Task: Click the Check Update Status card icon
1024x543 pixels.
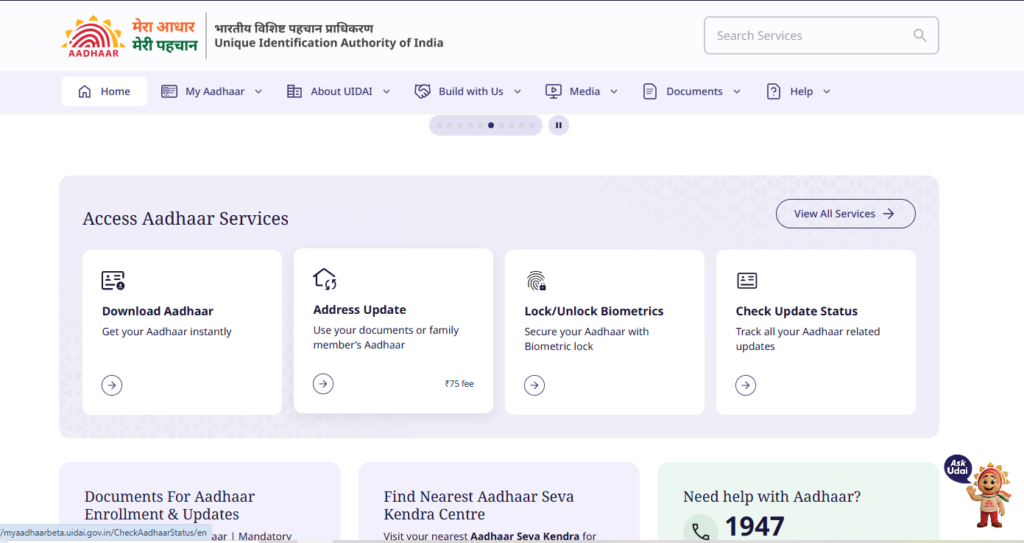Action: 747,280
